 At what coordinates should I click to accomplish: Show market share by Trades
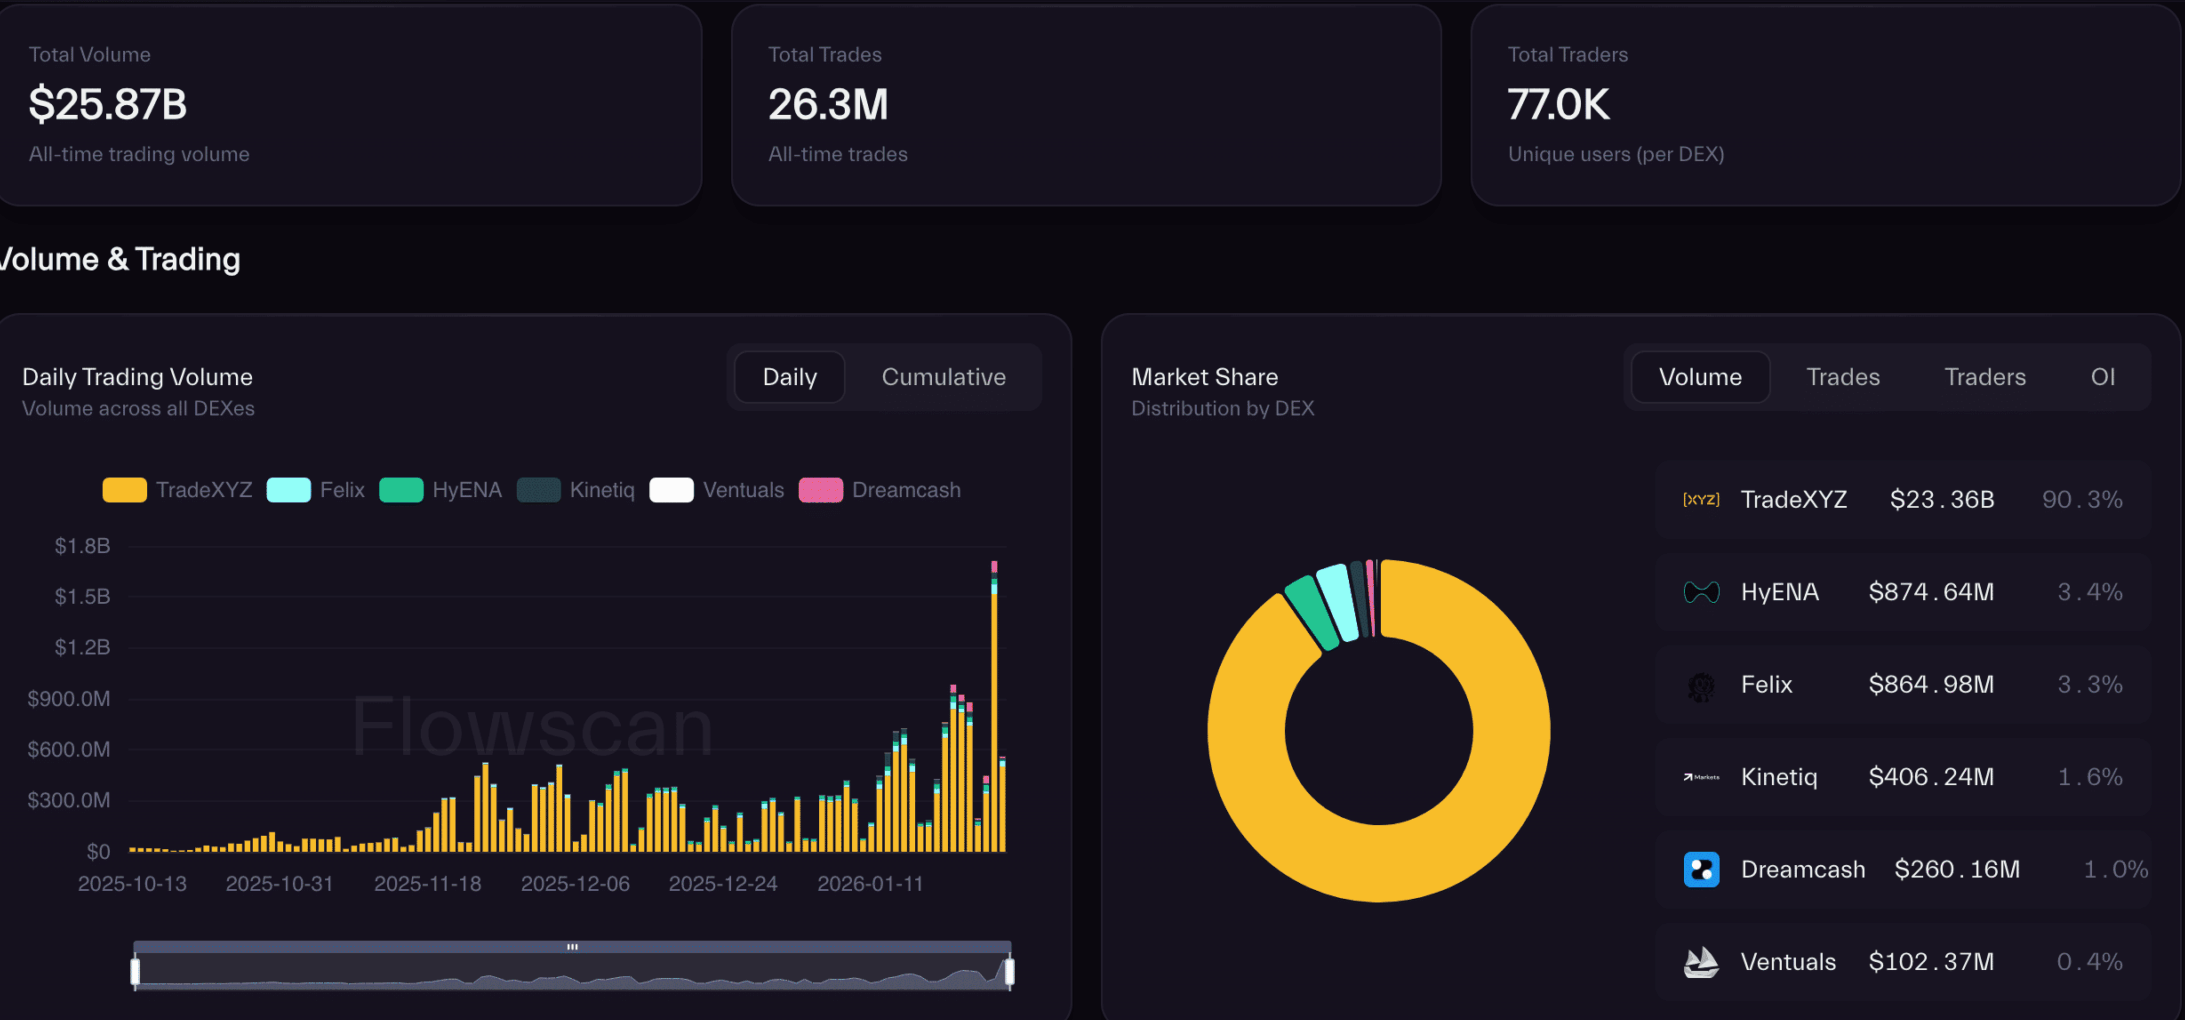(x=1842, y=377)
